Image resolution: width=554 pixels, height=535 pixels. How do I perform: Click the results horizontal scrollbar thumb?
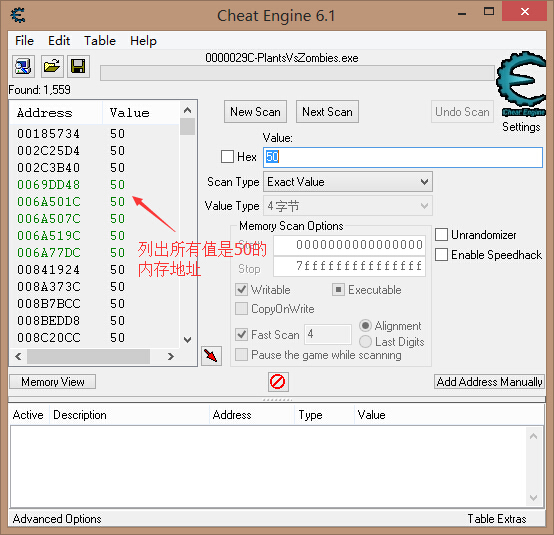(88, 357)
